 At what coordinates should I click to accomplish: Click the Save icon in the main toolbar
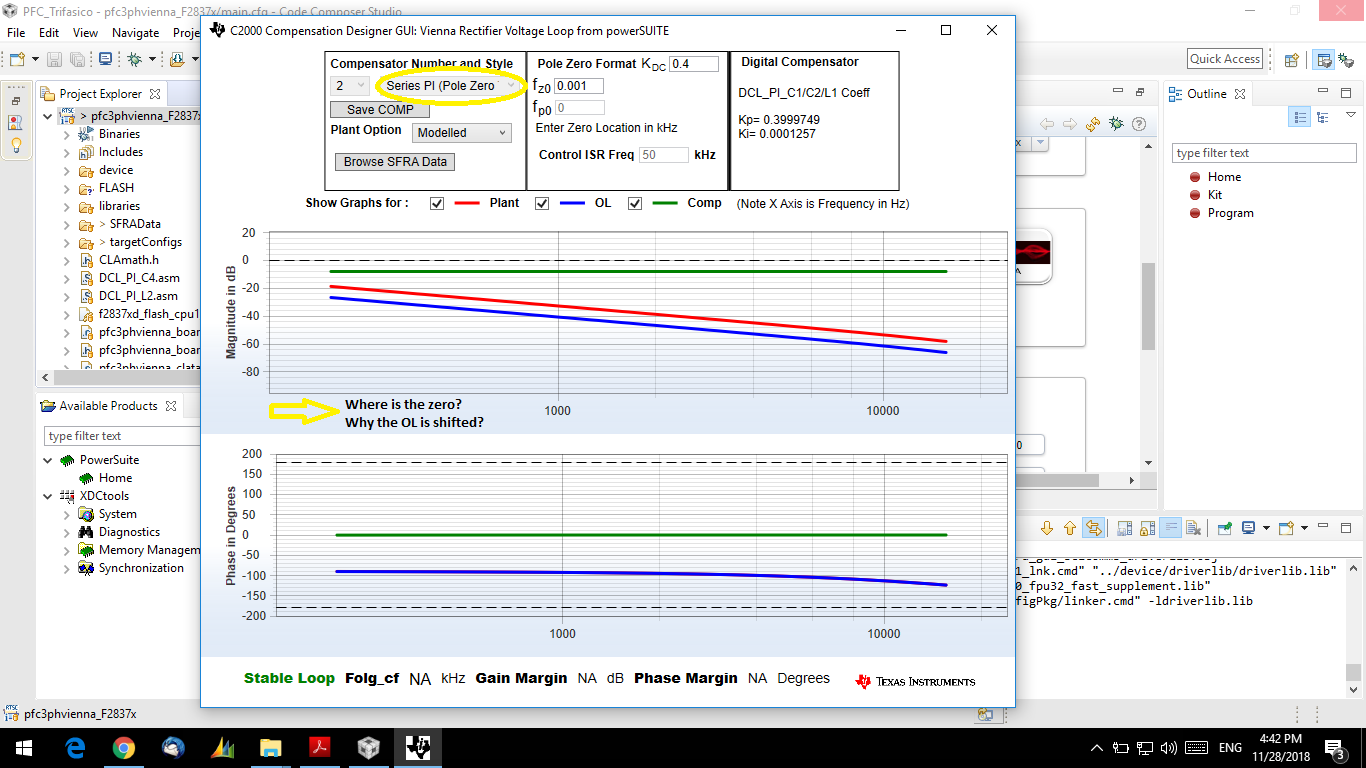pos(54,59)
